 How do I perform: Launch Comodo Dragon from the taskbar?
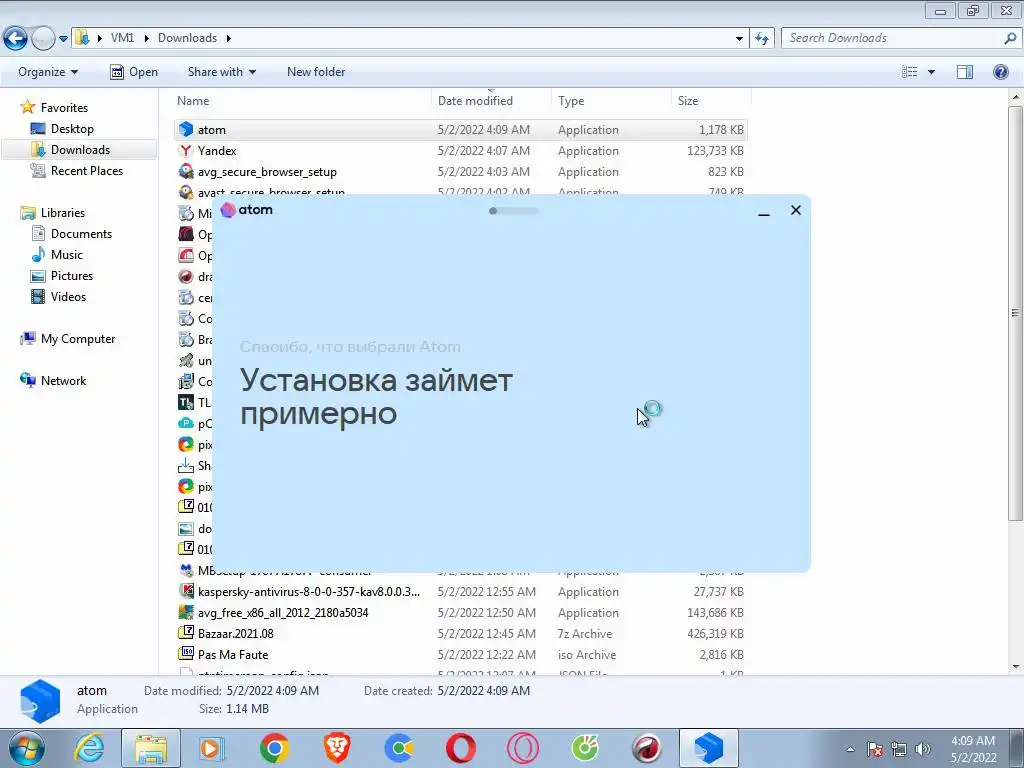[x=647, y=748]
